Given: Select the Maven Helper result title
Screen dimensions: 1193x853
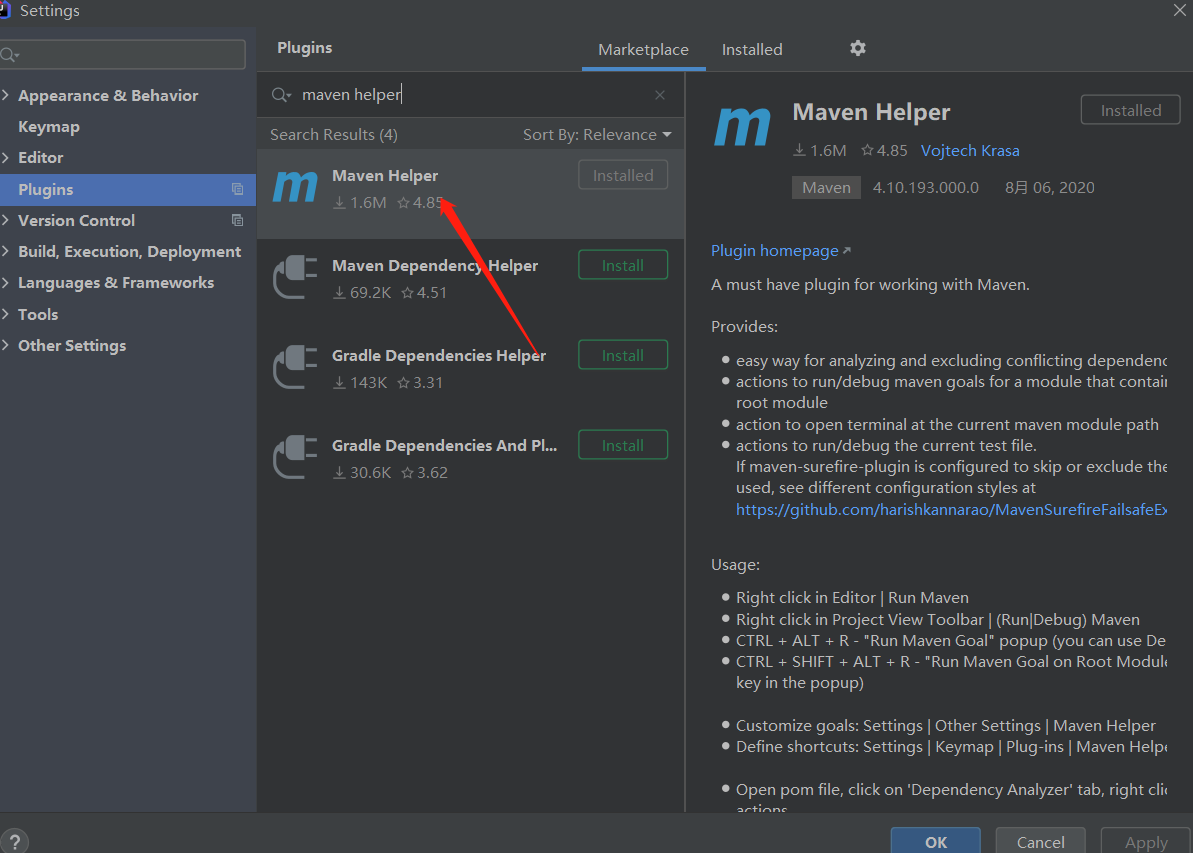Looking at the screenshot, I should pos(385,175).
